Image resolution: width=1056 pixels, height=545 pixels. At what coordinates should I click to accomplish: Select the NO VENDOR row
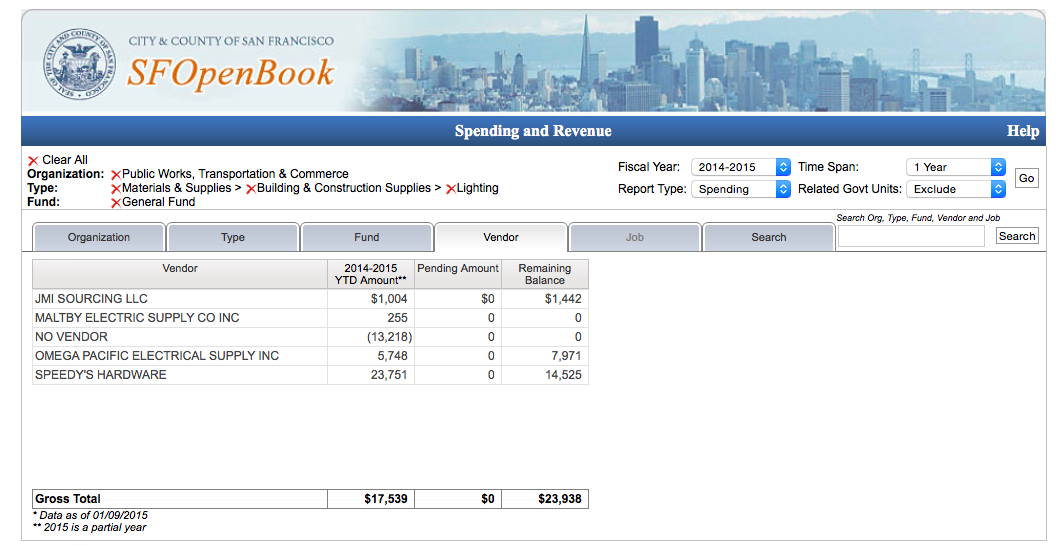coord(310,337)
